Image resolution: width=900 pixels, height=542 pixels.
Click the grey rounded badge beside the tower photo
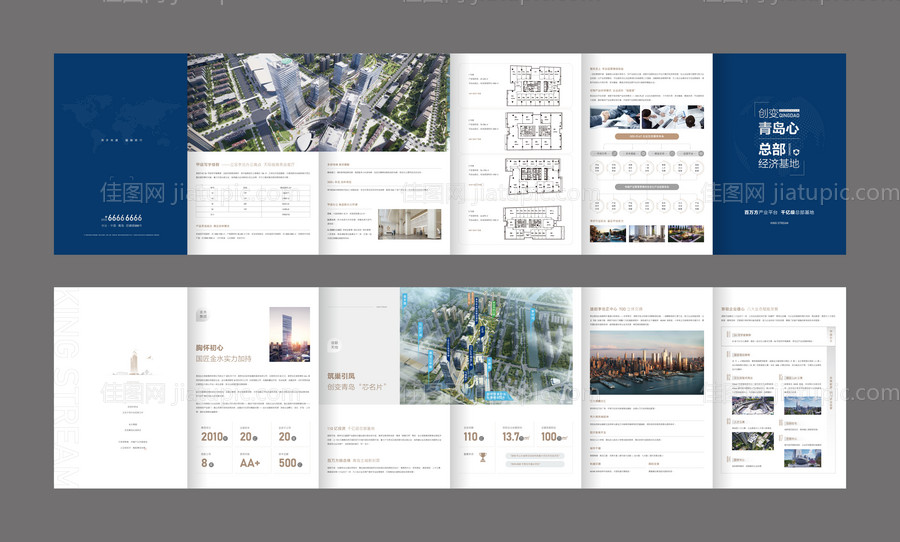pos(203,313)
